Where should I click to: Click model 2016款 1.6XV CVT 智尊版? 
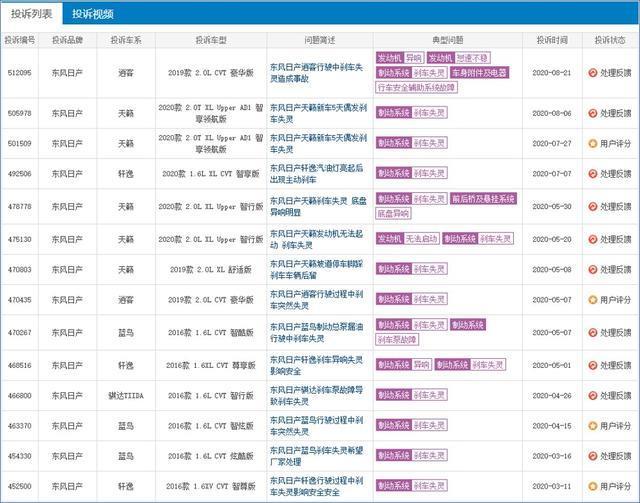pyautogui.click(x=211, y=486)
